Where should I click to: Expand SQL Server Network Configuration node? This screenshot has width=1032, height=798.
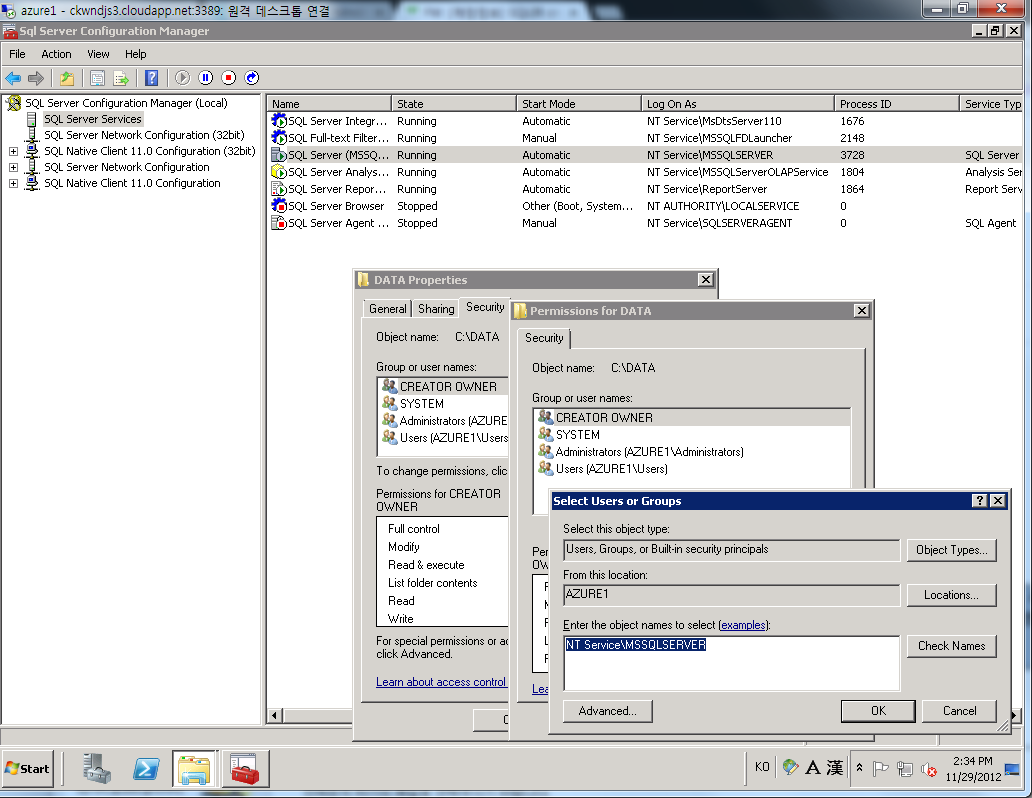point(13,167)
